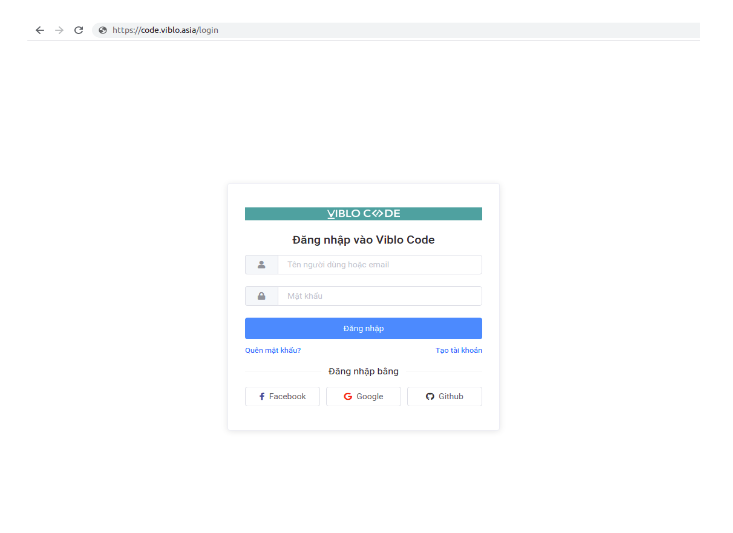Open the Quên mật khẩu? link
The width and height of the screenshot is (733, 533).
pyautogui.click(x=273, y=350)
